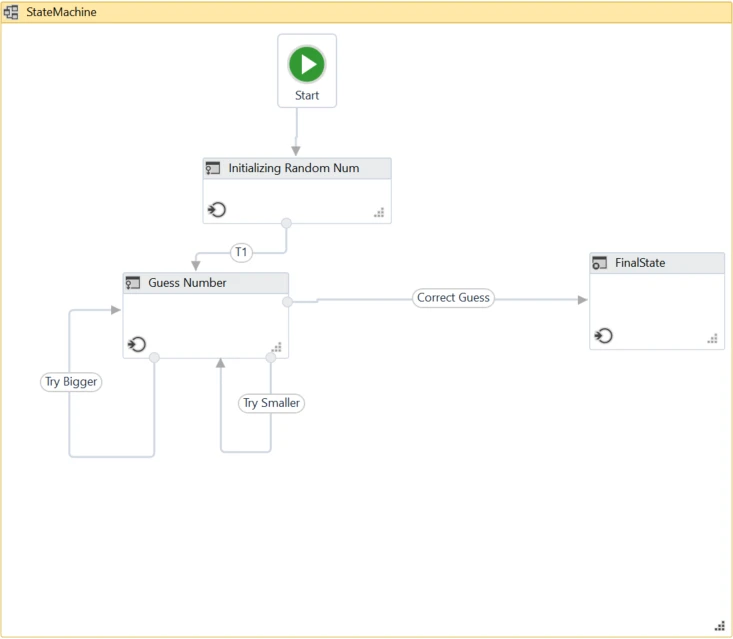Click resize grip of FinalState box
The height and width of the screenshot is (639, 733).
[712, 338]
